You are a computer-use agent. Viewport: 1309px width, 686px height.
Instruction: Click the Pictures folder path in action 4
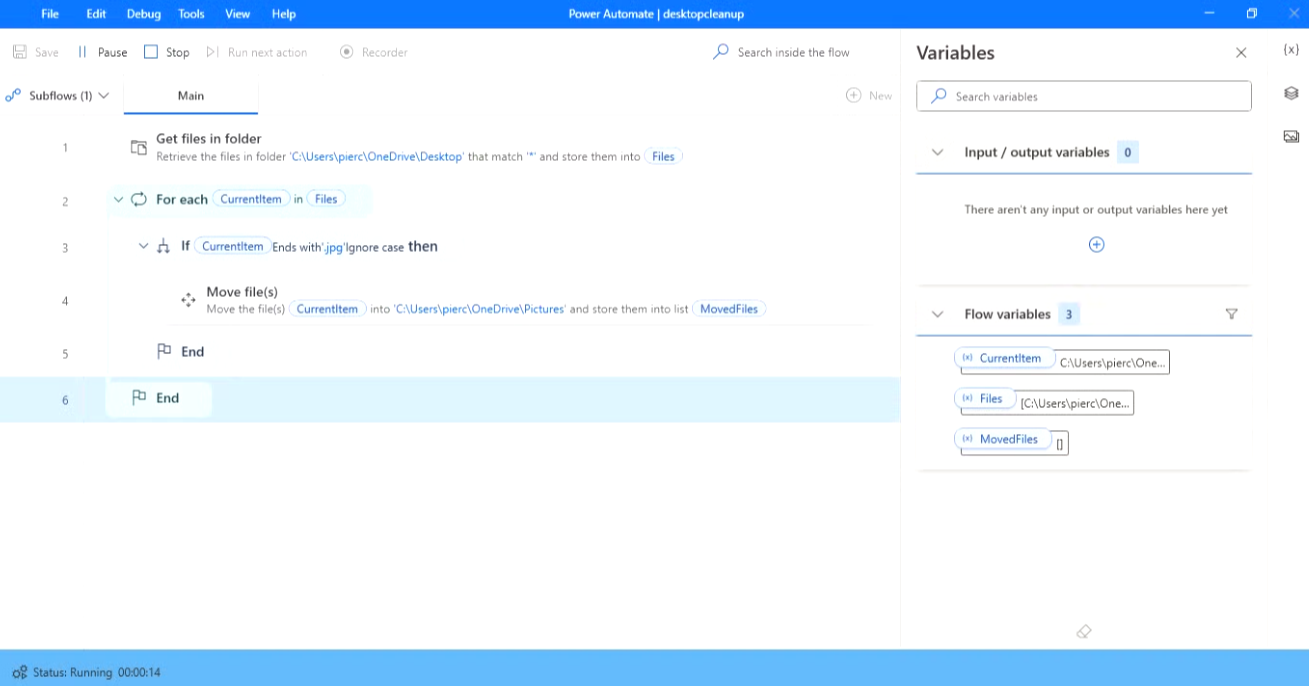(480, 309)
